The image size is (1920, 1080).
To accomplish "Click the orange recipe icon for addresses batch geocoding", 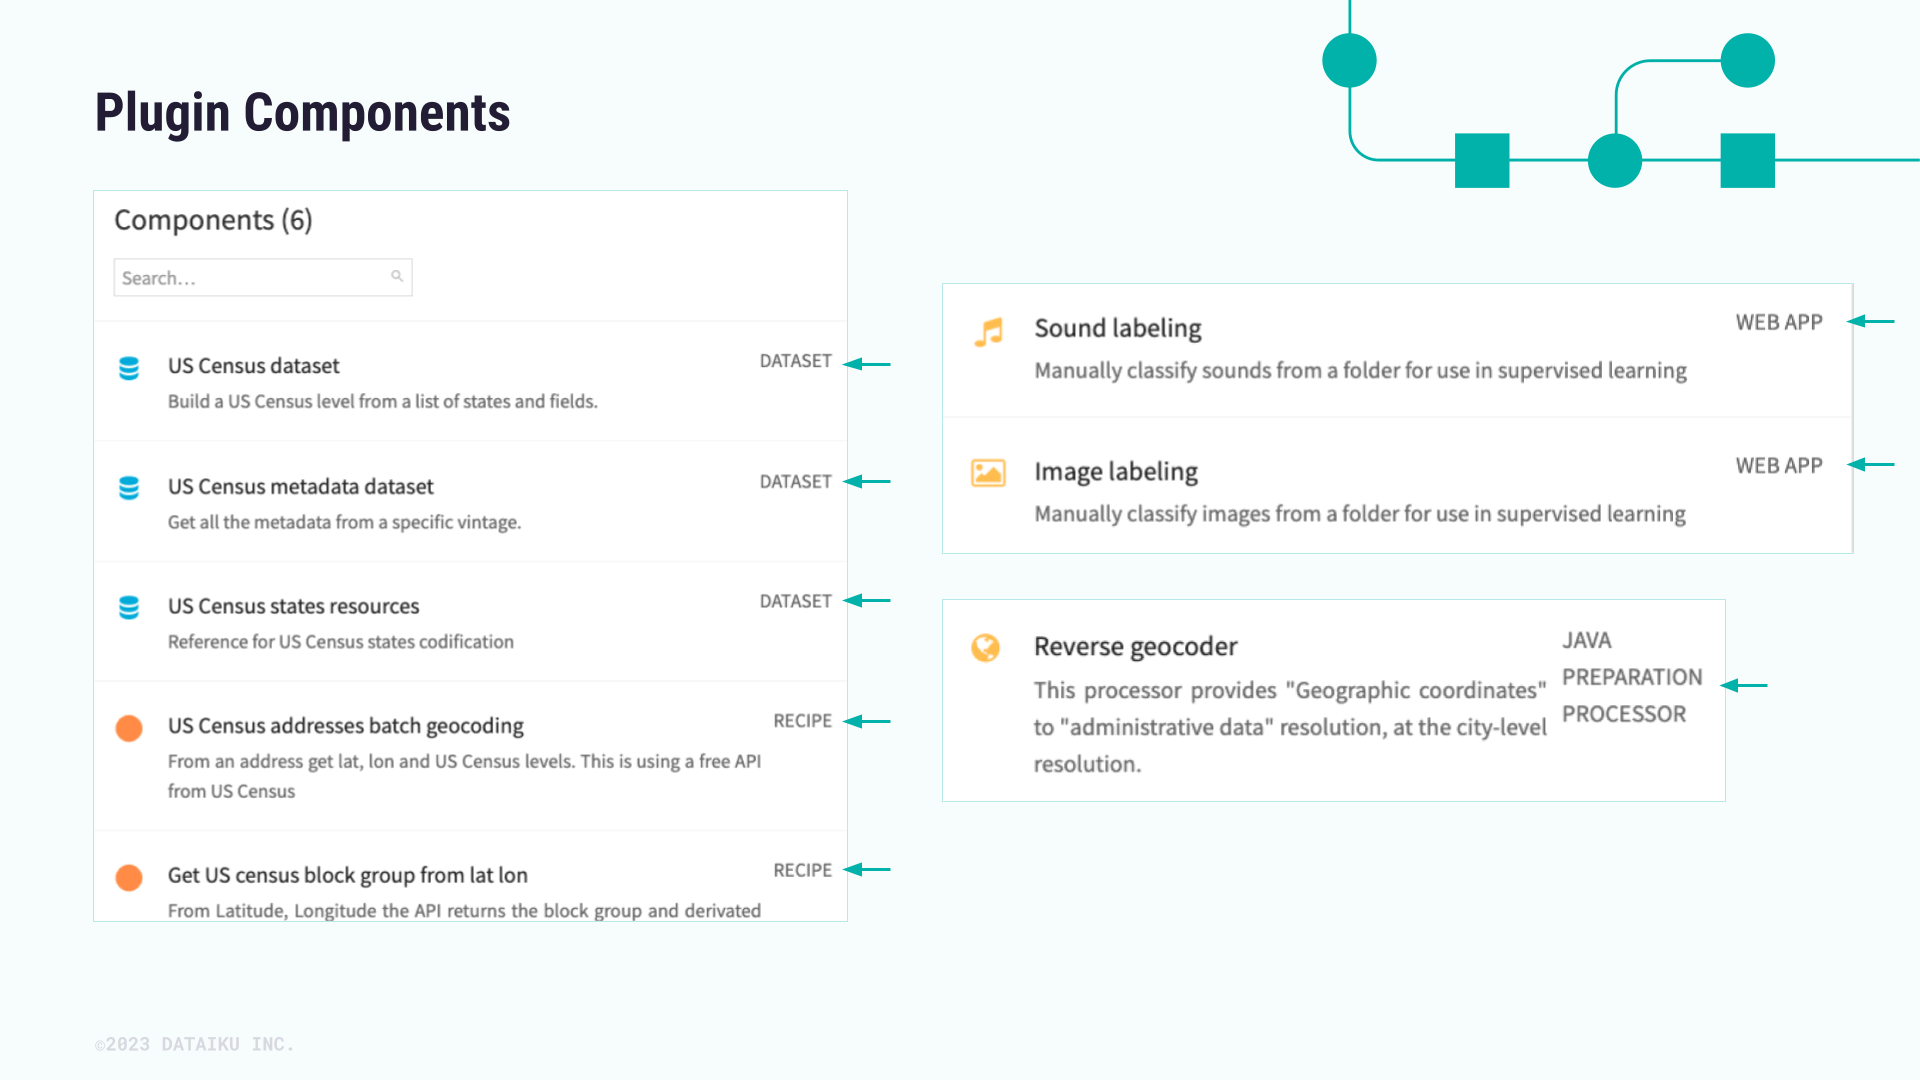I will [129, 728].
